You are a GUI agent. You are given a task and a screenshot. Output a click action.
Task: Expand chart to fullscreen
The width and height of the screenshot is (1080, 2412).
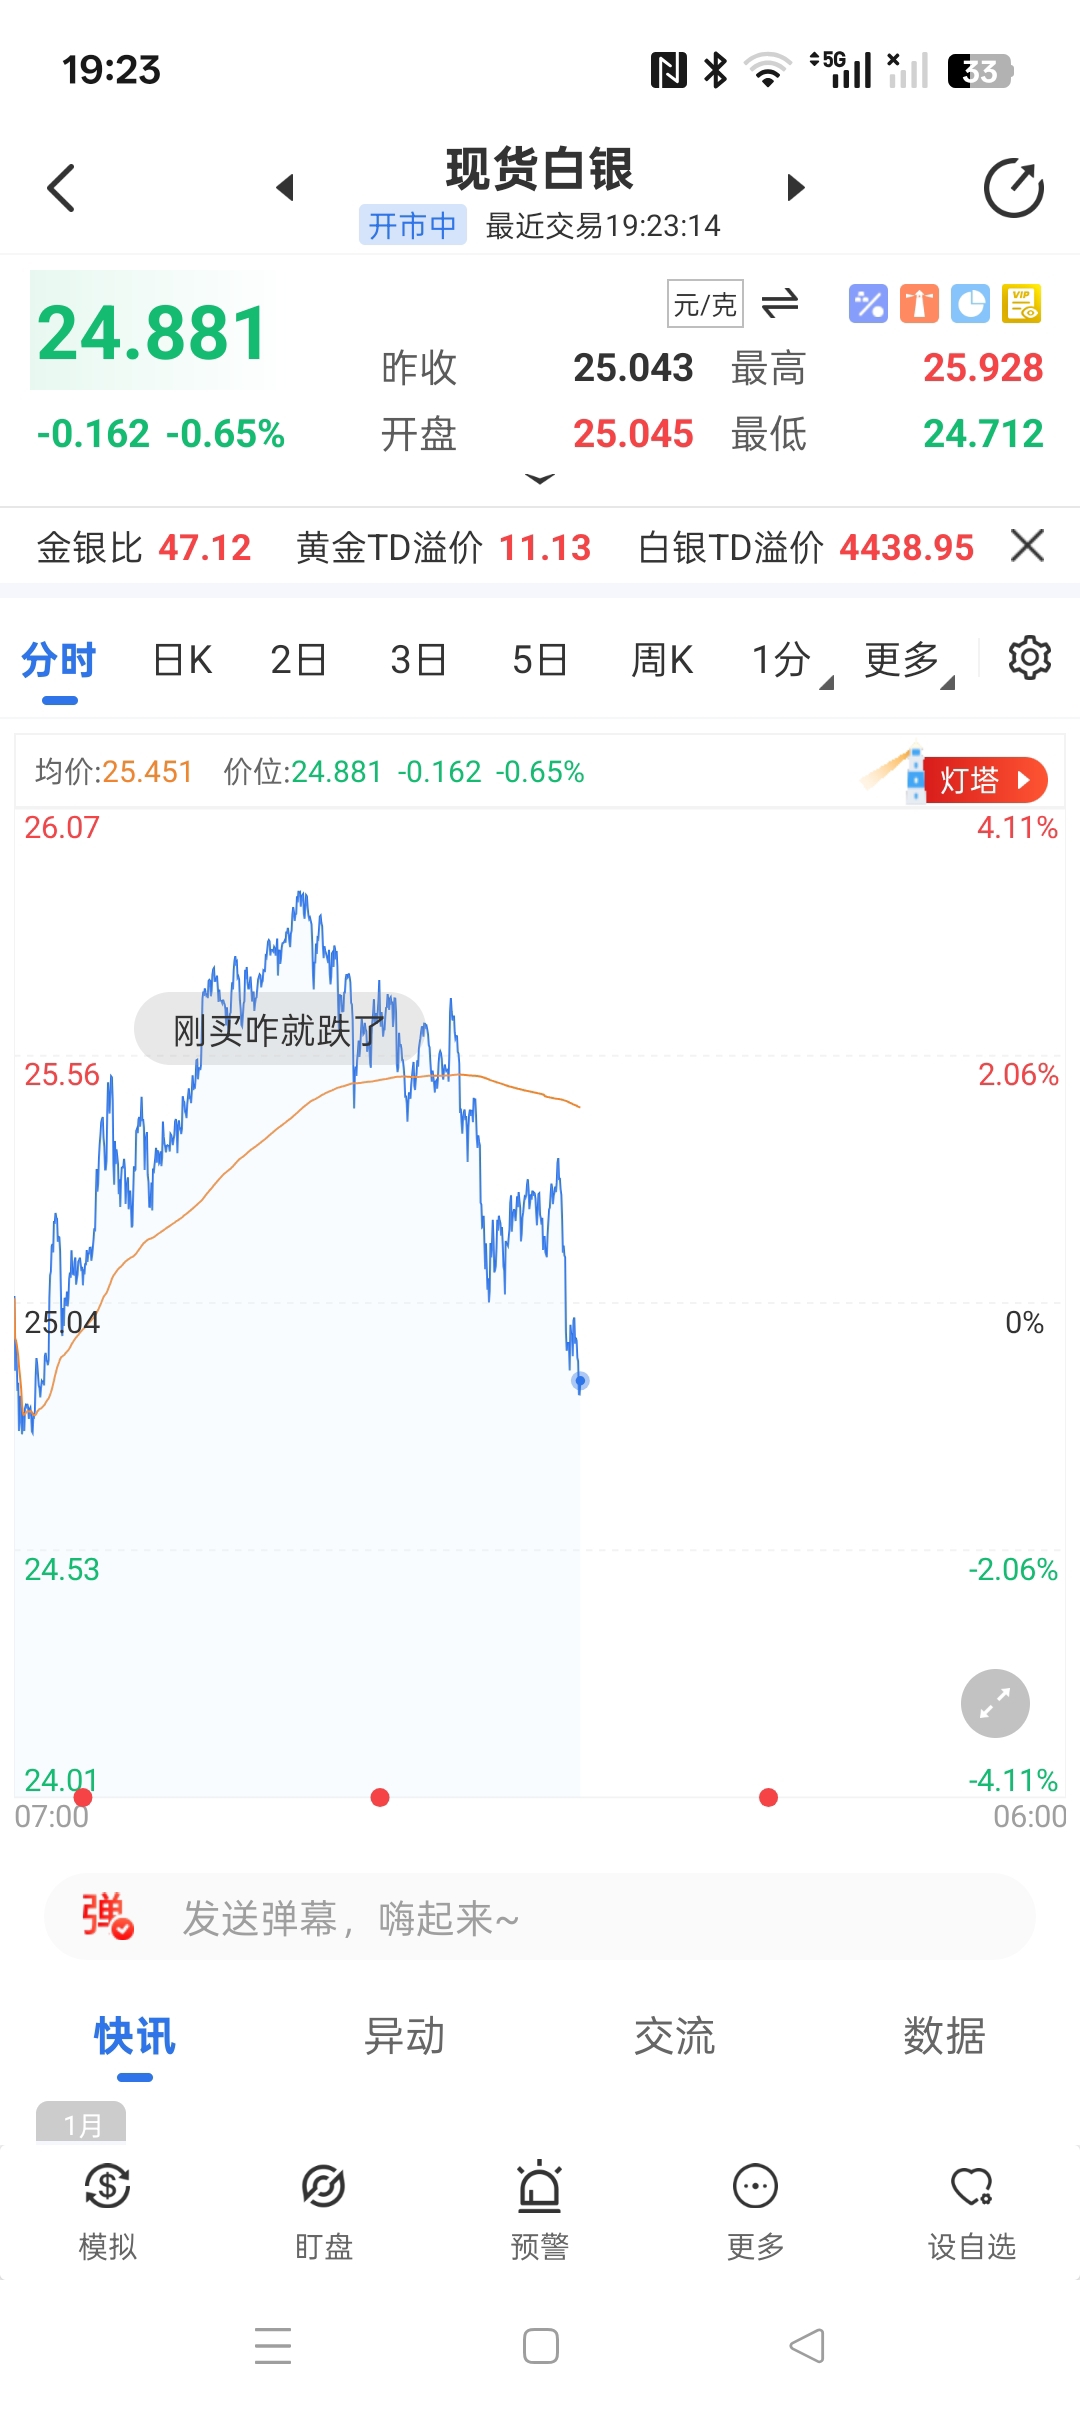point(995,1703)
